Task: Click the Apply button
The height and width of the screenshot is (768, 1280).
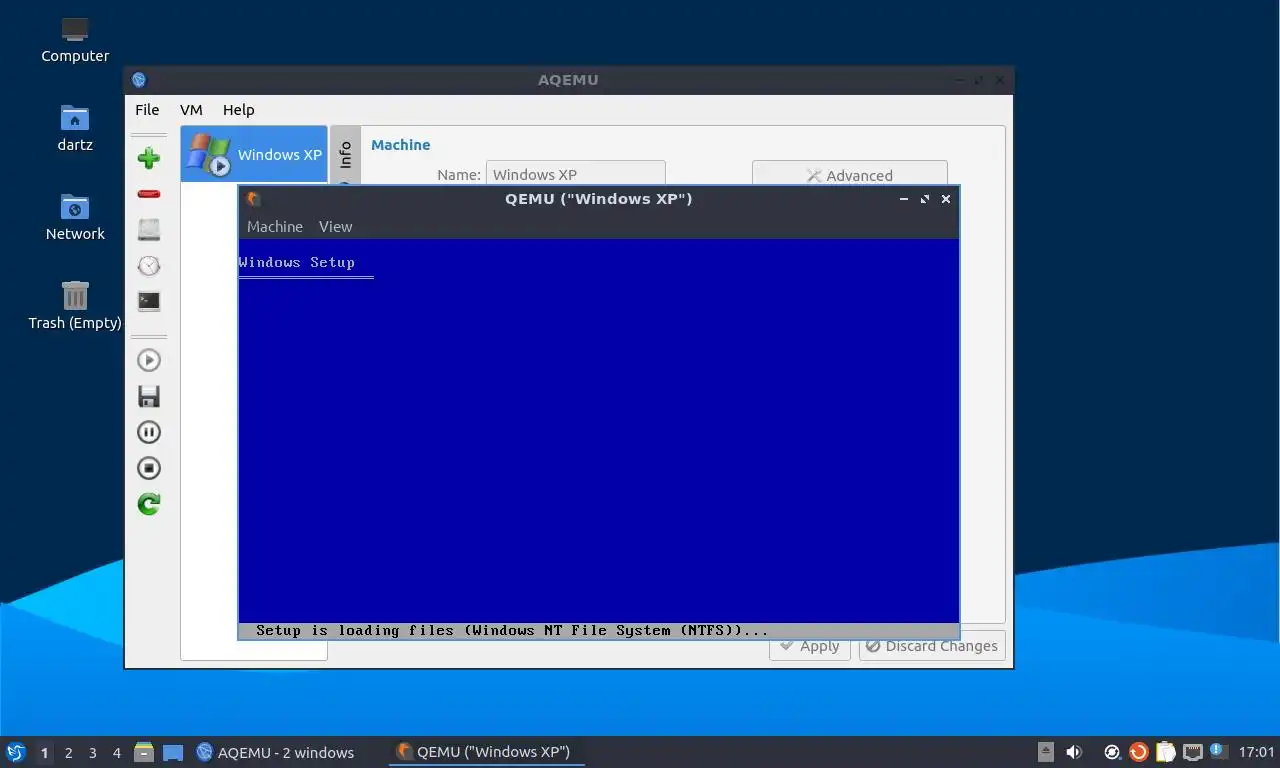Action: pos(810,646)
